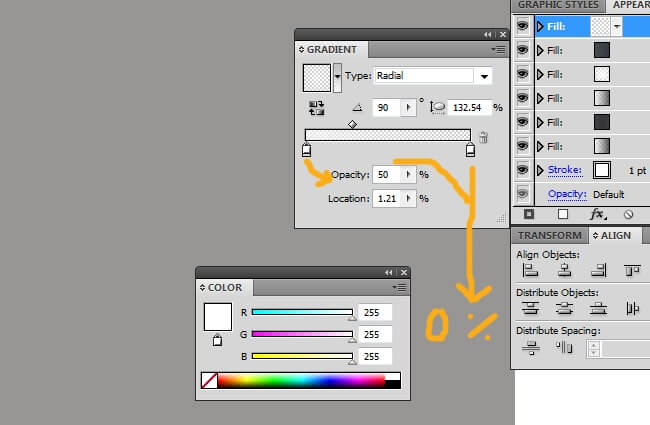The height and width of the screenshot is (425, 650).
Task: Click Horizontal Distribute Space icon
Action: pyautogui.click(x=564, y=347)
